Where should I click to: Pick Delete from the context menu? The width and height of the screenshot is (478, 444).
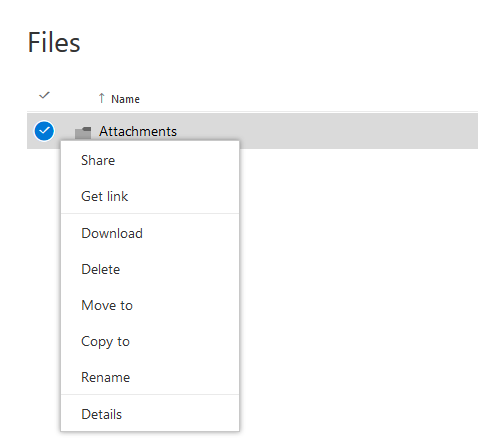point(150,269)
